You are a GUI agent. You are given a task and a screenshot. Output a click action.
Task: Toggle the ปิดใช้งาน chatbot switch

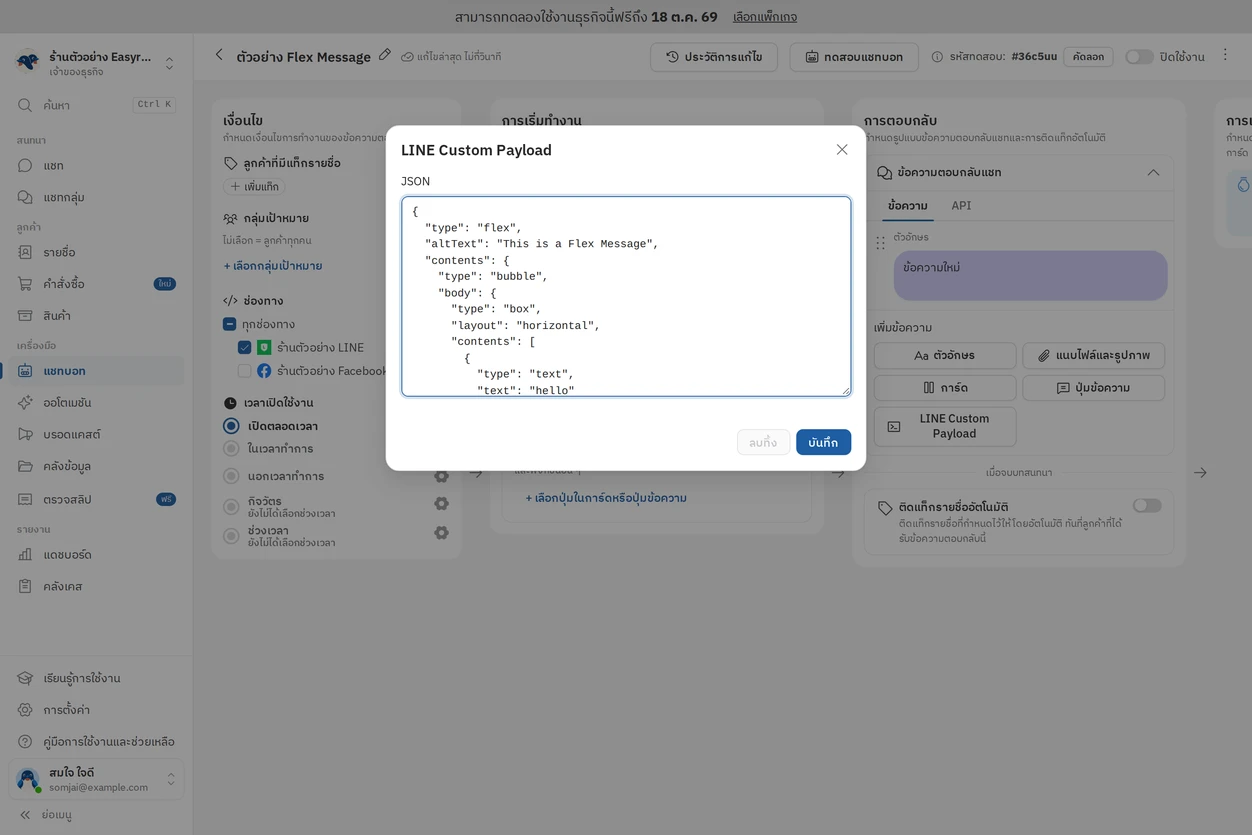pos(1139,57)
